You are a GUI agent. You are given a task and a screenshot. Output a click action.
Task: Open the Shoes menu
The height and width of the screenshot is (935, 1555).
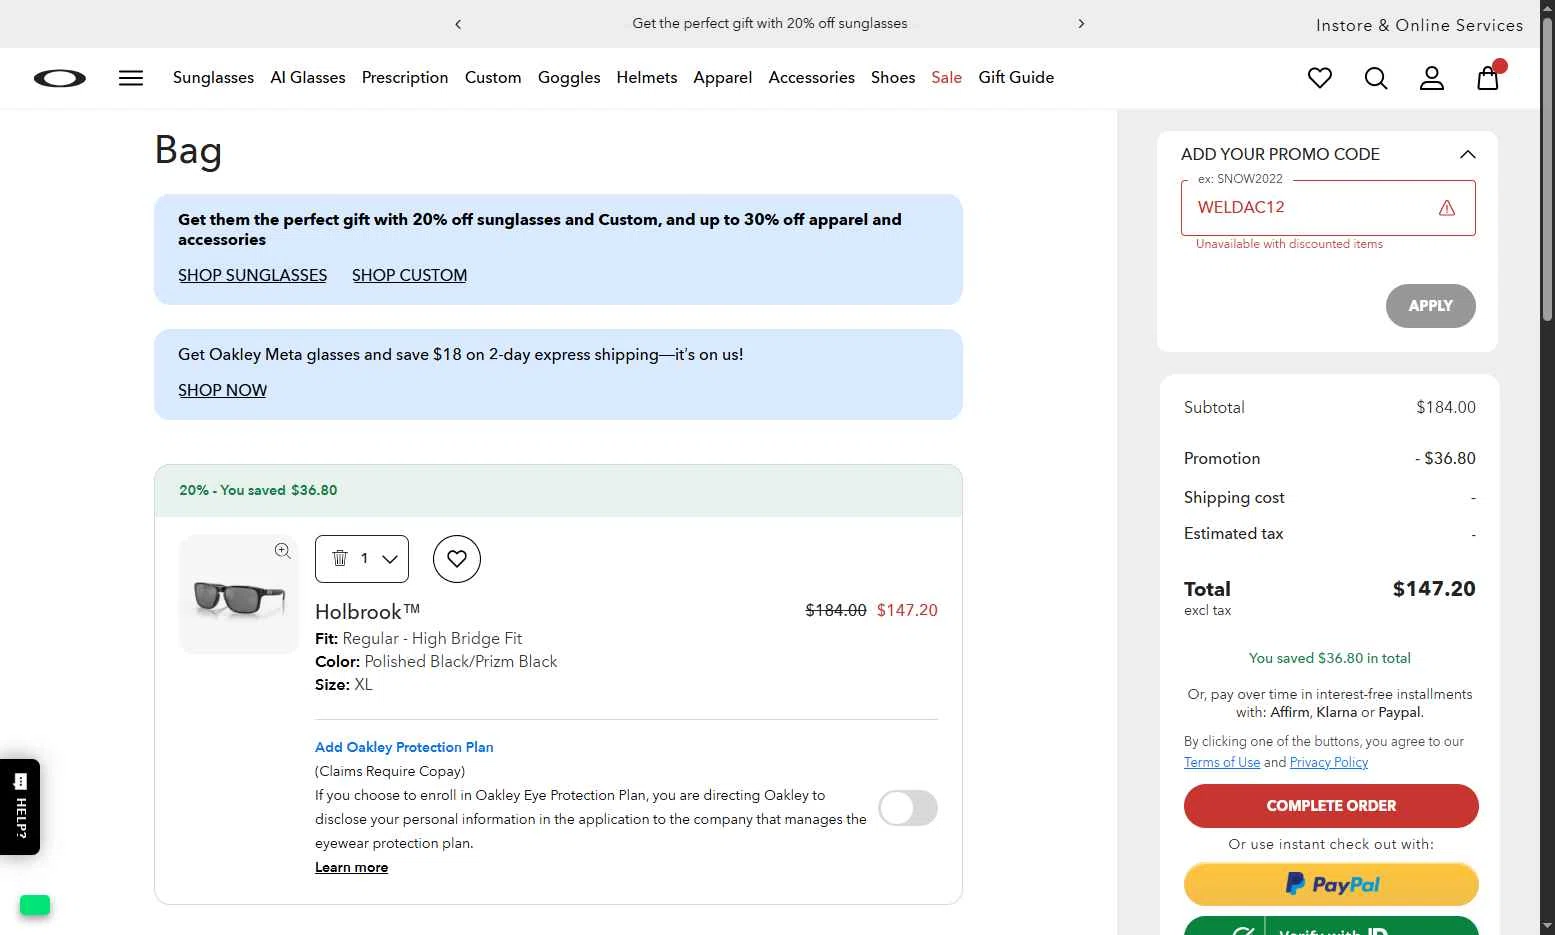(x=893, y=78)
